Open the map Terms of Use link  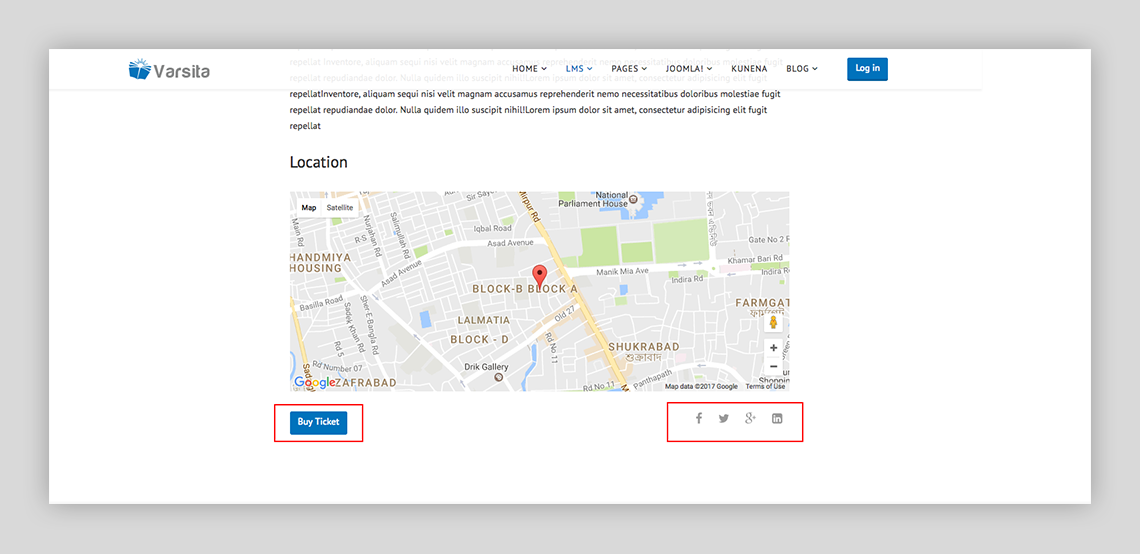pos(765,386)
